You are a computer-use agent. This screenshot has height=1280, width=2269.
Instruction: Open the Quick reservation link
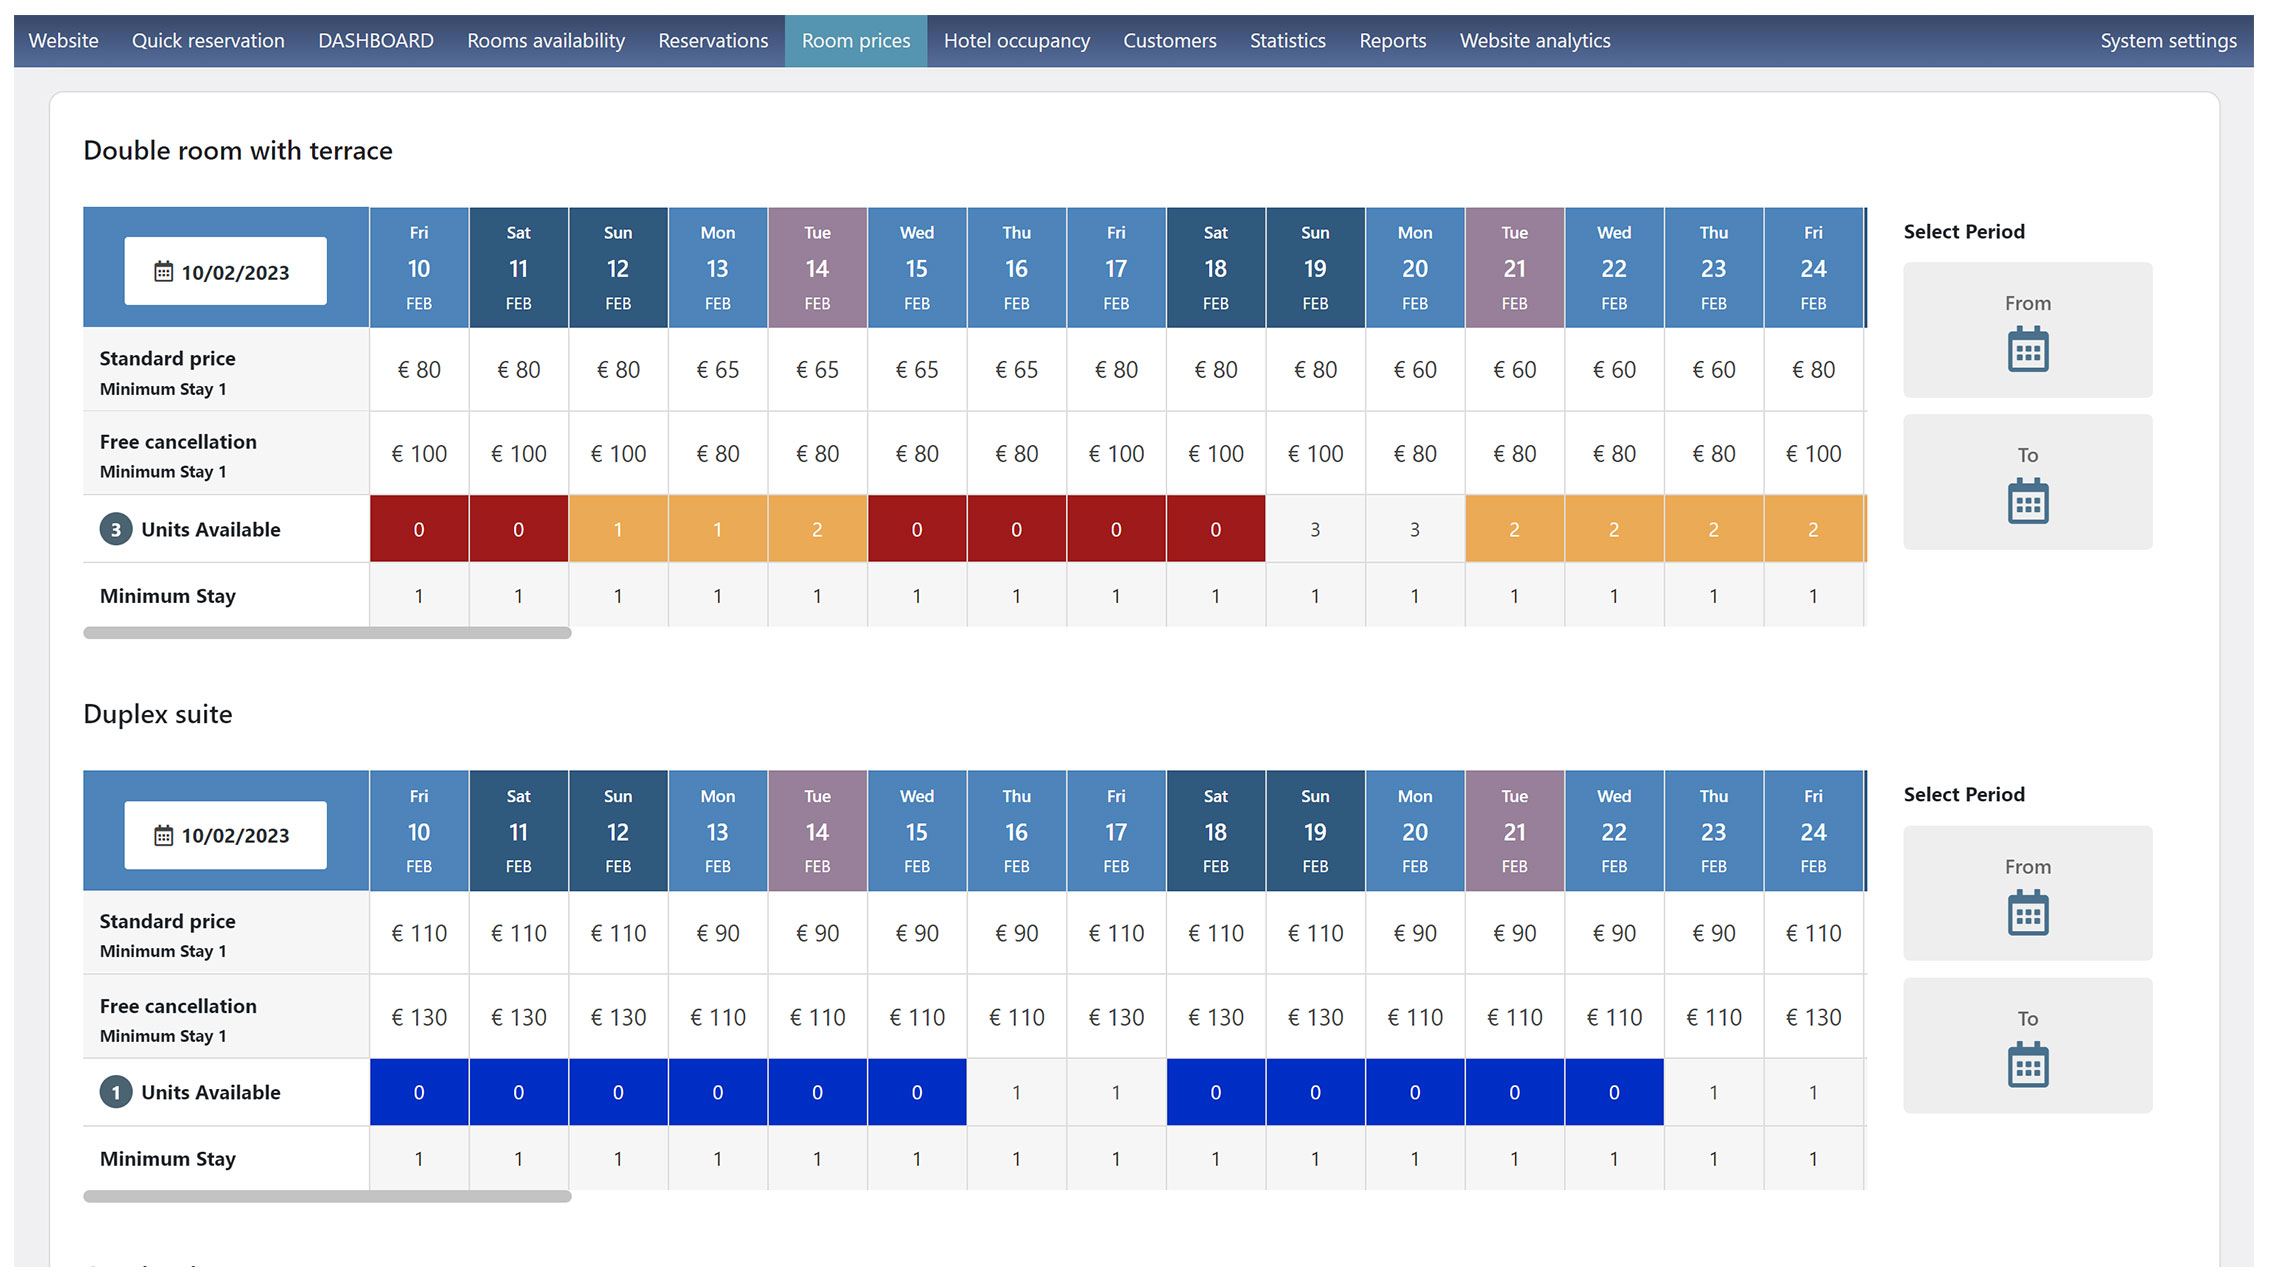[208, 41]
